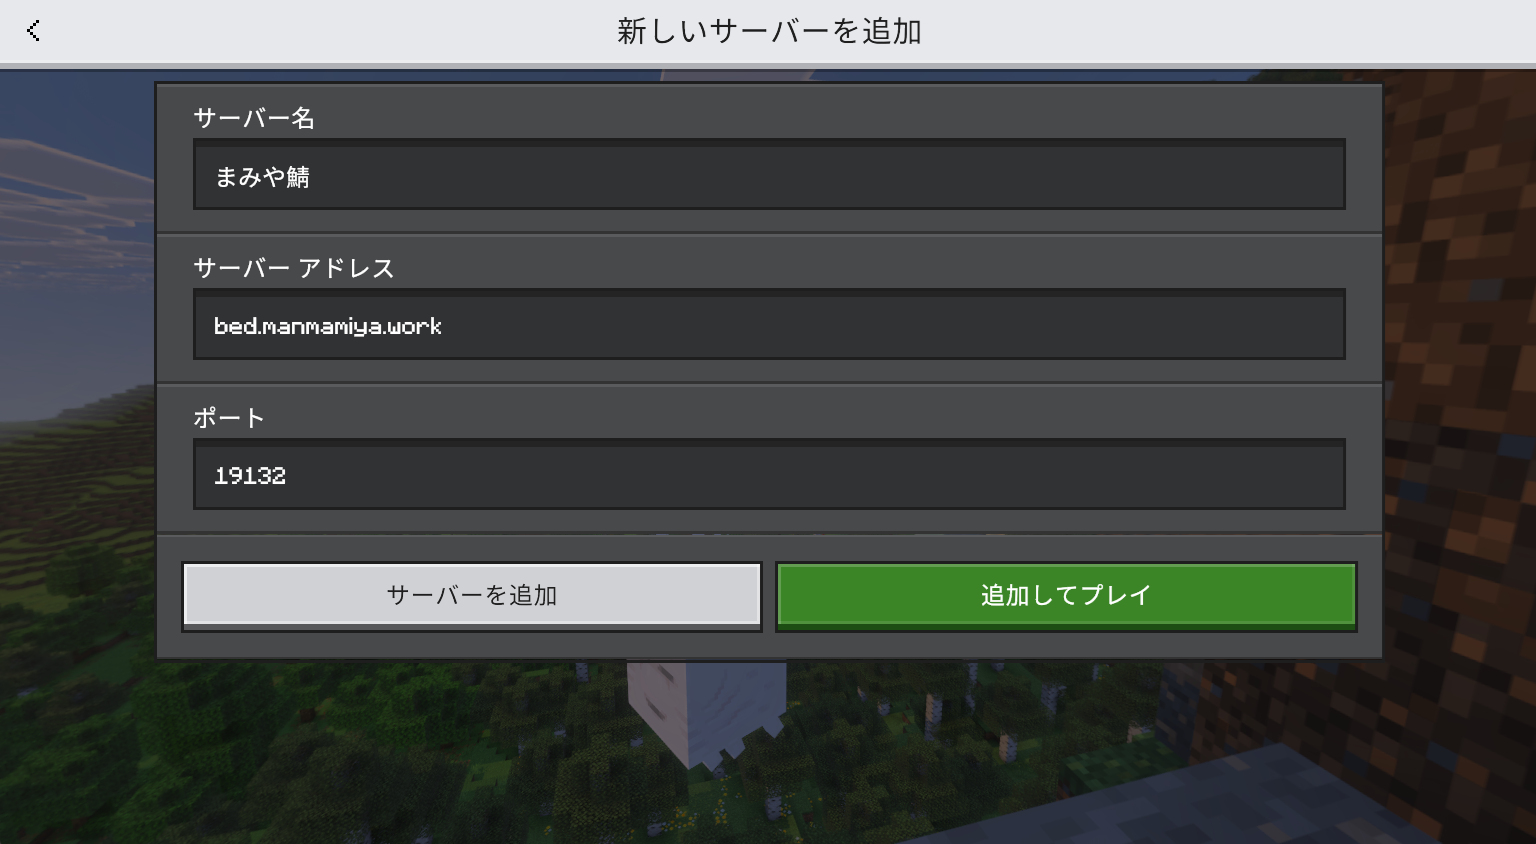Click the ポート label
The width and height of the screenshot is (1536, 844).
pos(229,418)
